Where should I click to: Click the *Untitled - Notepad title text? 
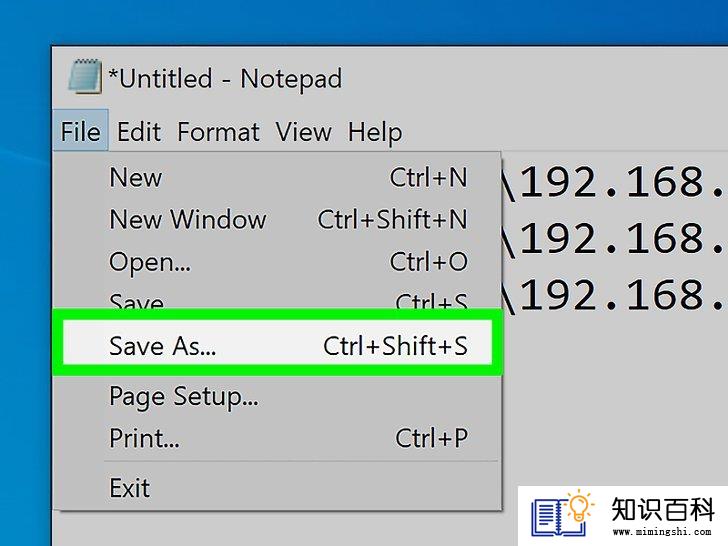click(x=225, y=78)
